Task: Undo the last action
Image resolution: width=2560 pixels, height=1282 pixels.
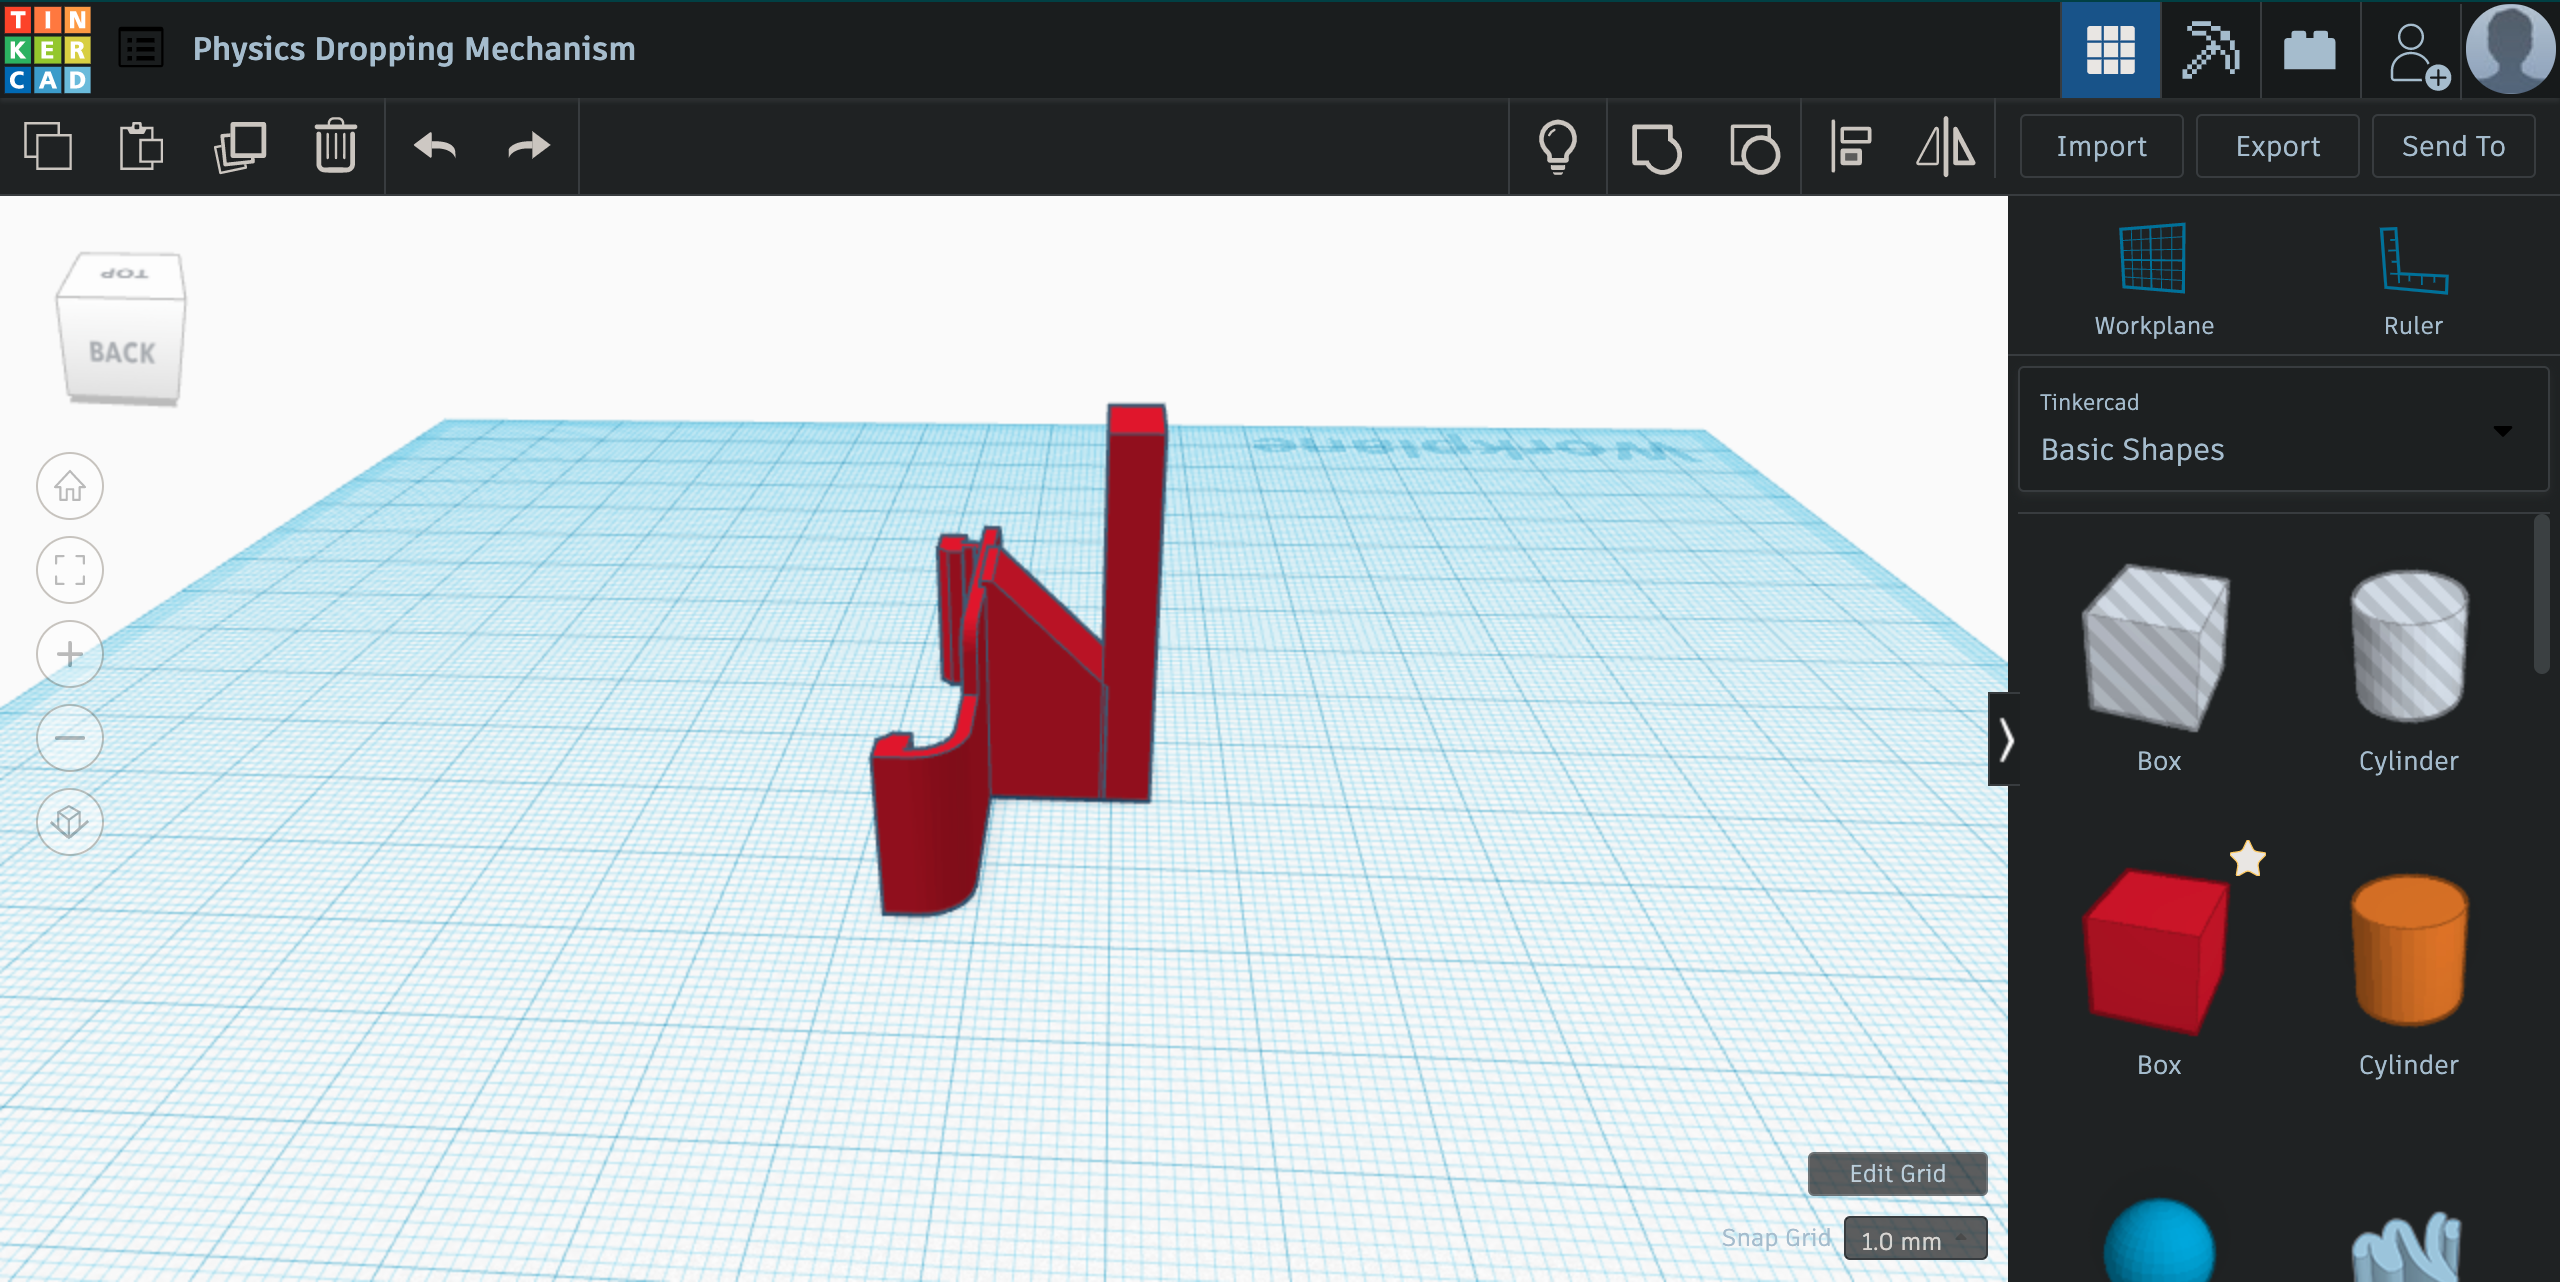Action: click(x=435, y=147)
